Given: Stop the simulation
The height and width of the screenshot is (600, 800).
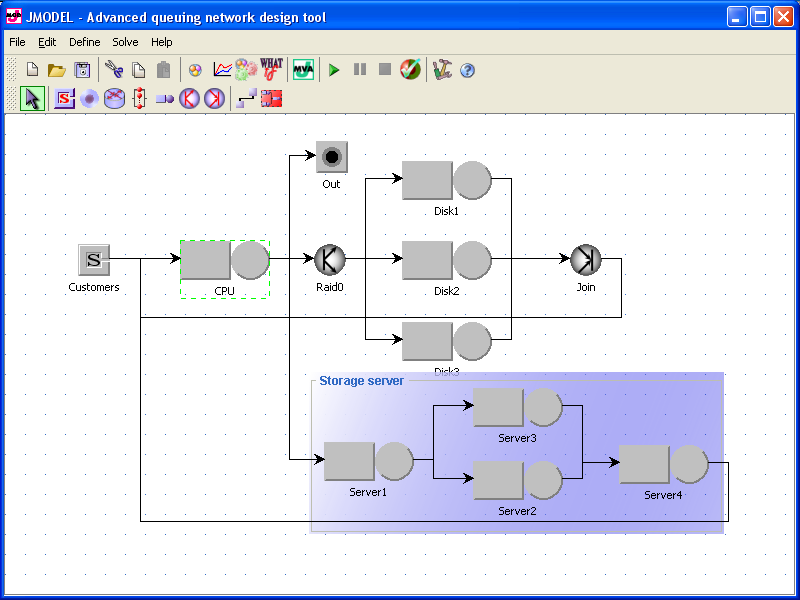Looking at the screenshot, I should click(x=385, y=70).
